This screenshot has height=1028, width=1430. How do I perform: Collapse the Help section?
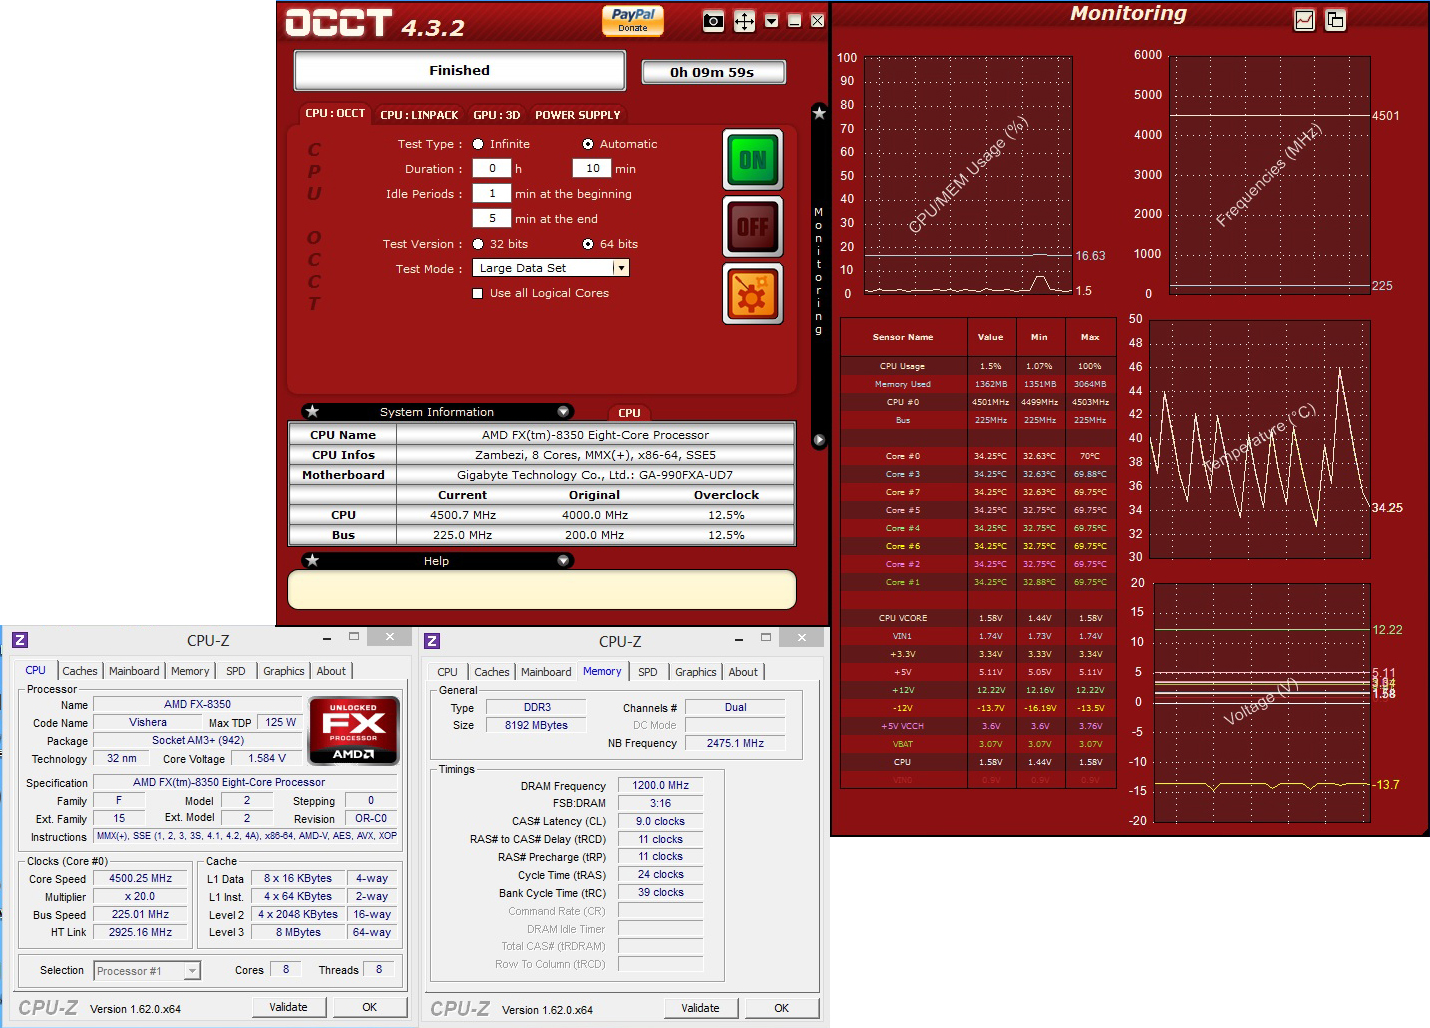click(x=563, y=560)
